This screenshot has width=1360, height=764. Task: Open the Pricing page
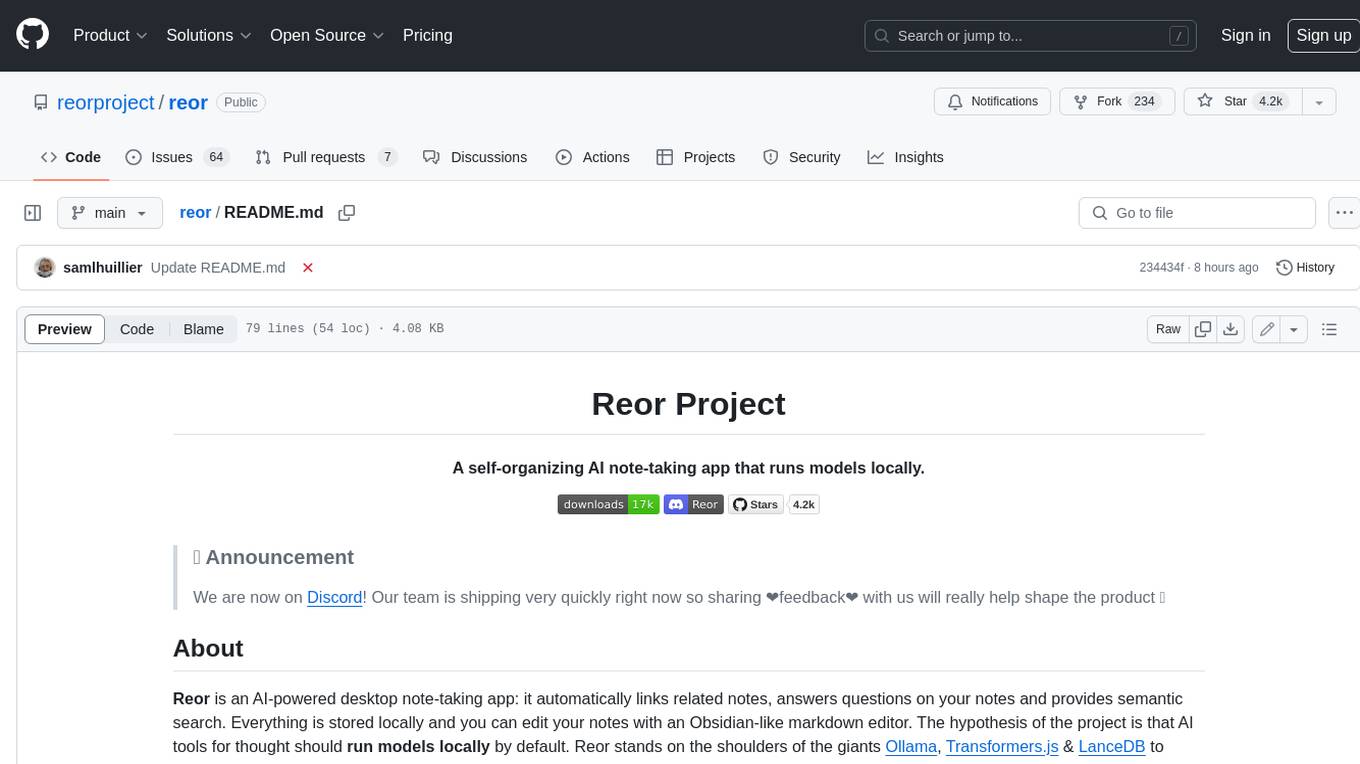pyautogui.click(x=427, y=35)
